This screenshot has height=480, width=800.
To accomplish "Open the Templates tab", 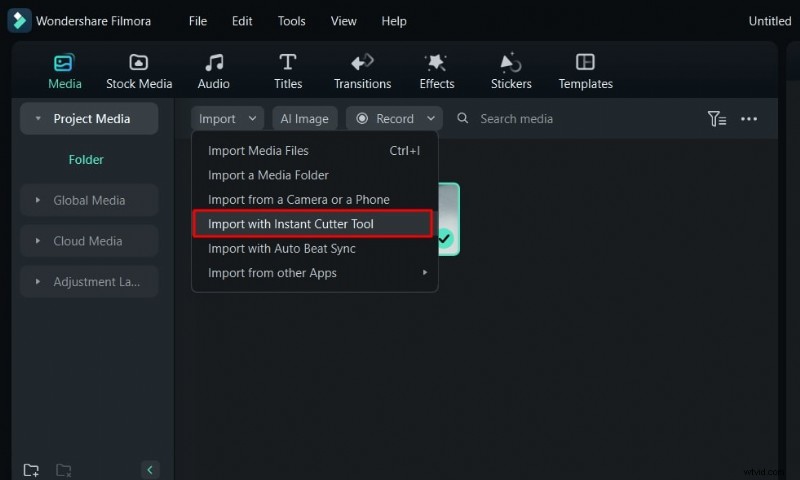I will pyautogui.click(x=586, y=71).
